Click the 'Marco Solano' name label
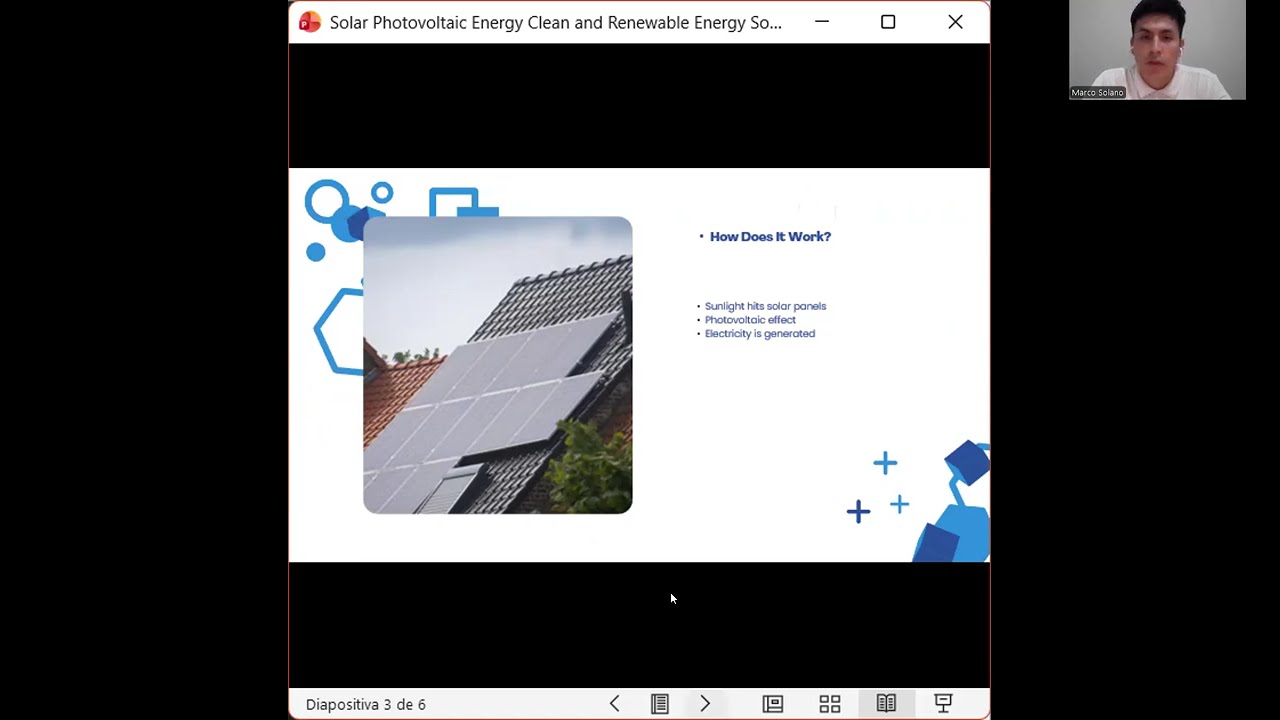Viewport: 1280px width, 720px height. (1098, 93)
